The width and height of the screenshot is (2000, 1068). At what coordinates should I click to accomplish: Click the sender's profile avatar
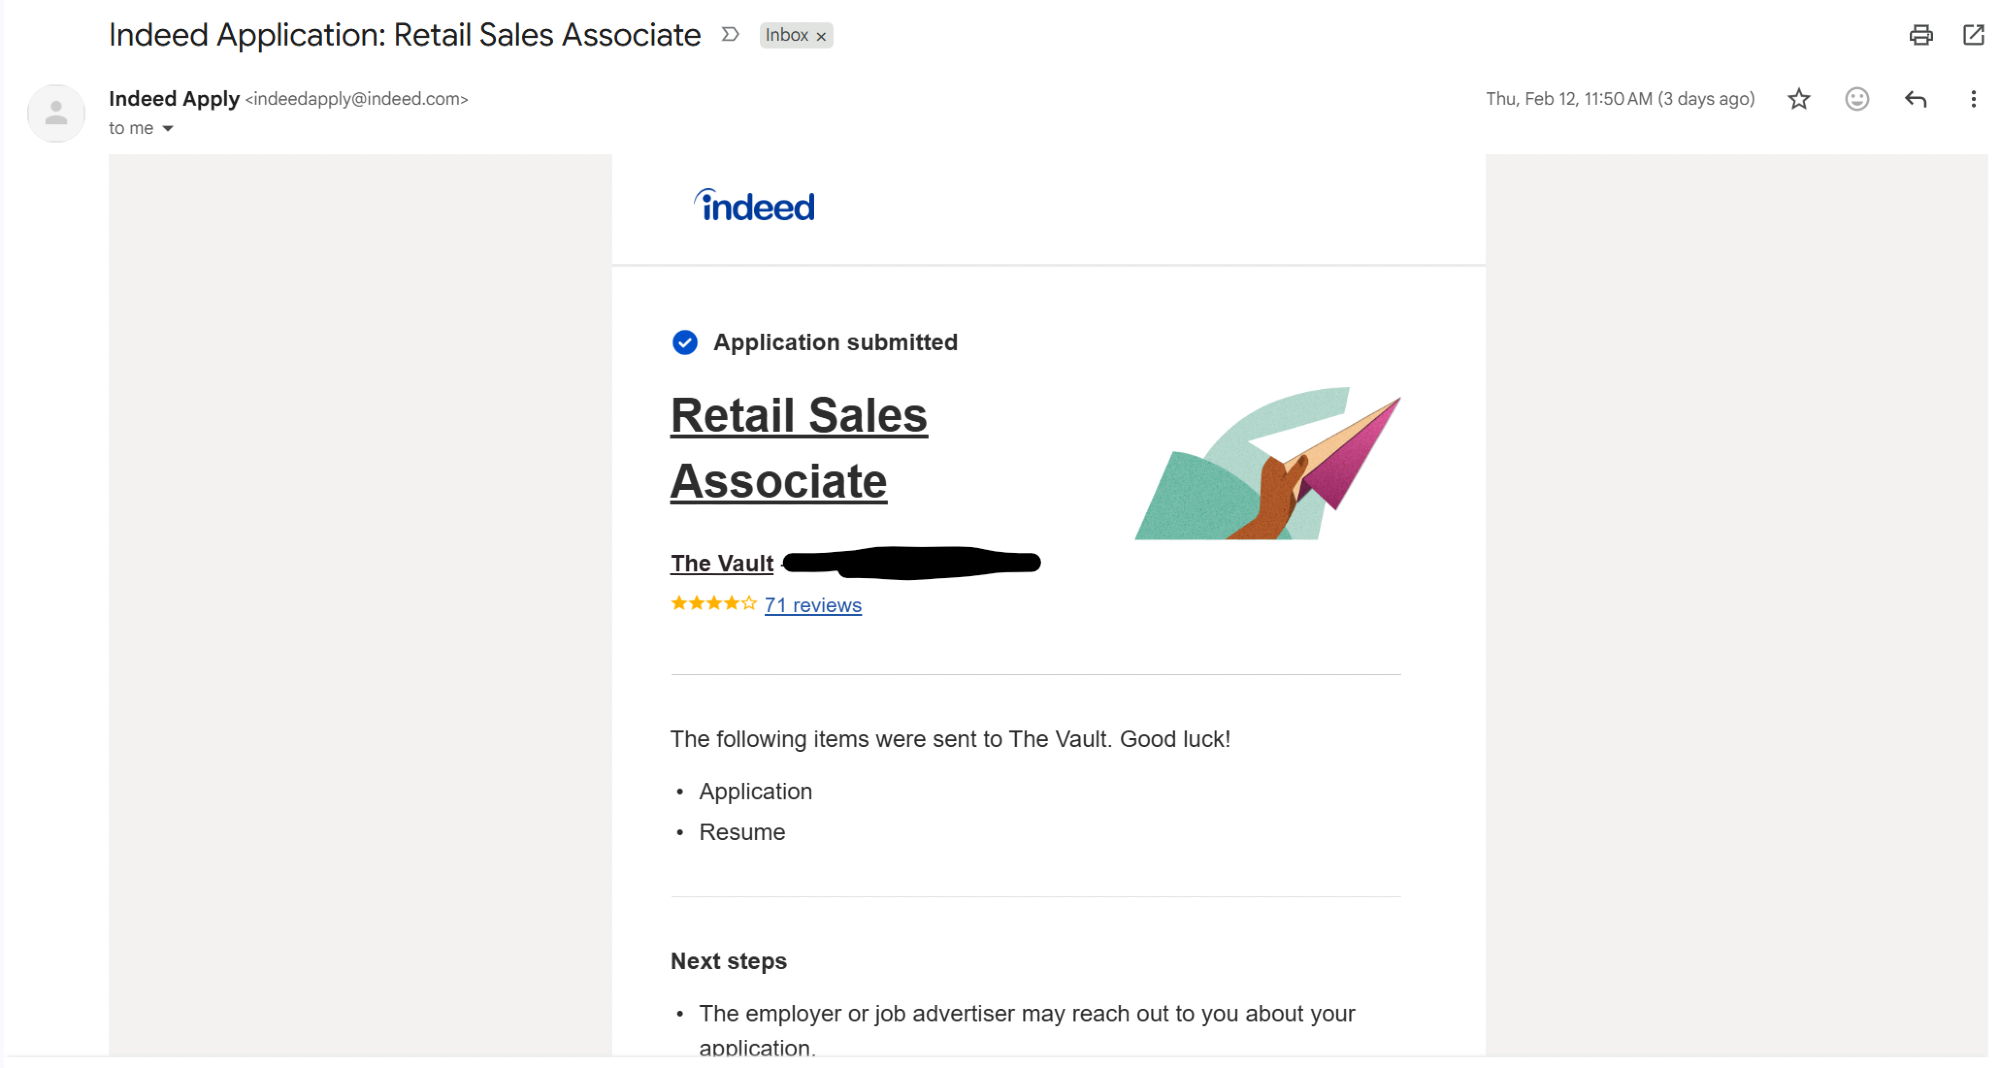56,113
